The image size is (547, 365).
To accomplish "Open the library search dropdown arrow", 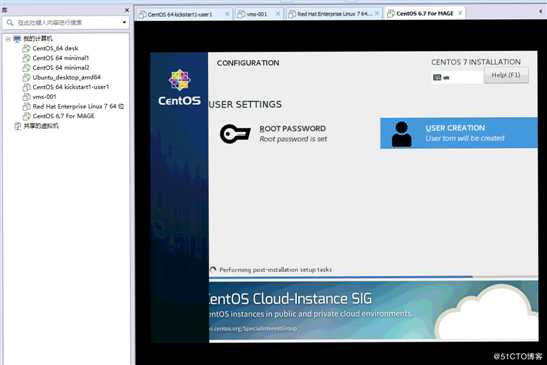I will (124, 22).
